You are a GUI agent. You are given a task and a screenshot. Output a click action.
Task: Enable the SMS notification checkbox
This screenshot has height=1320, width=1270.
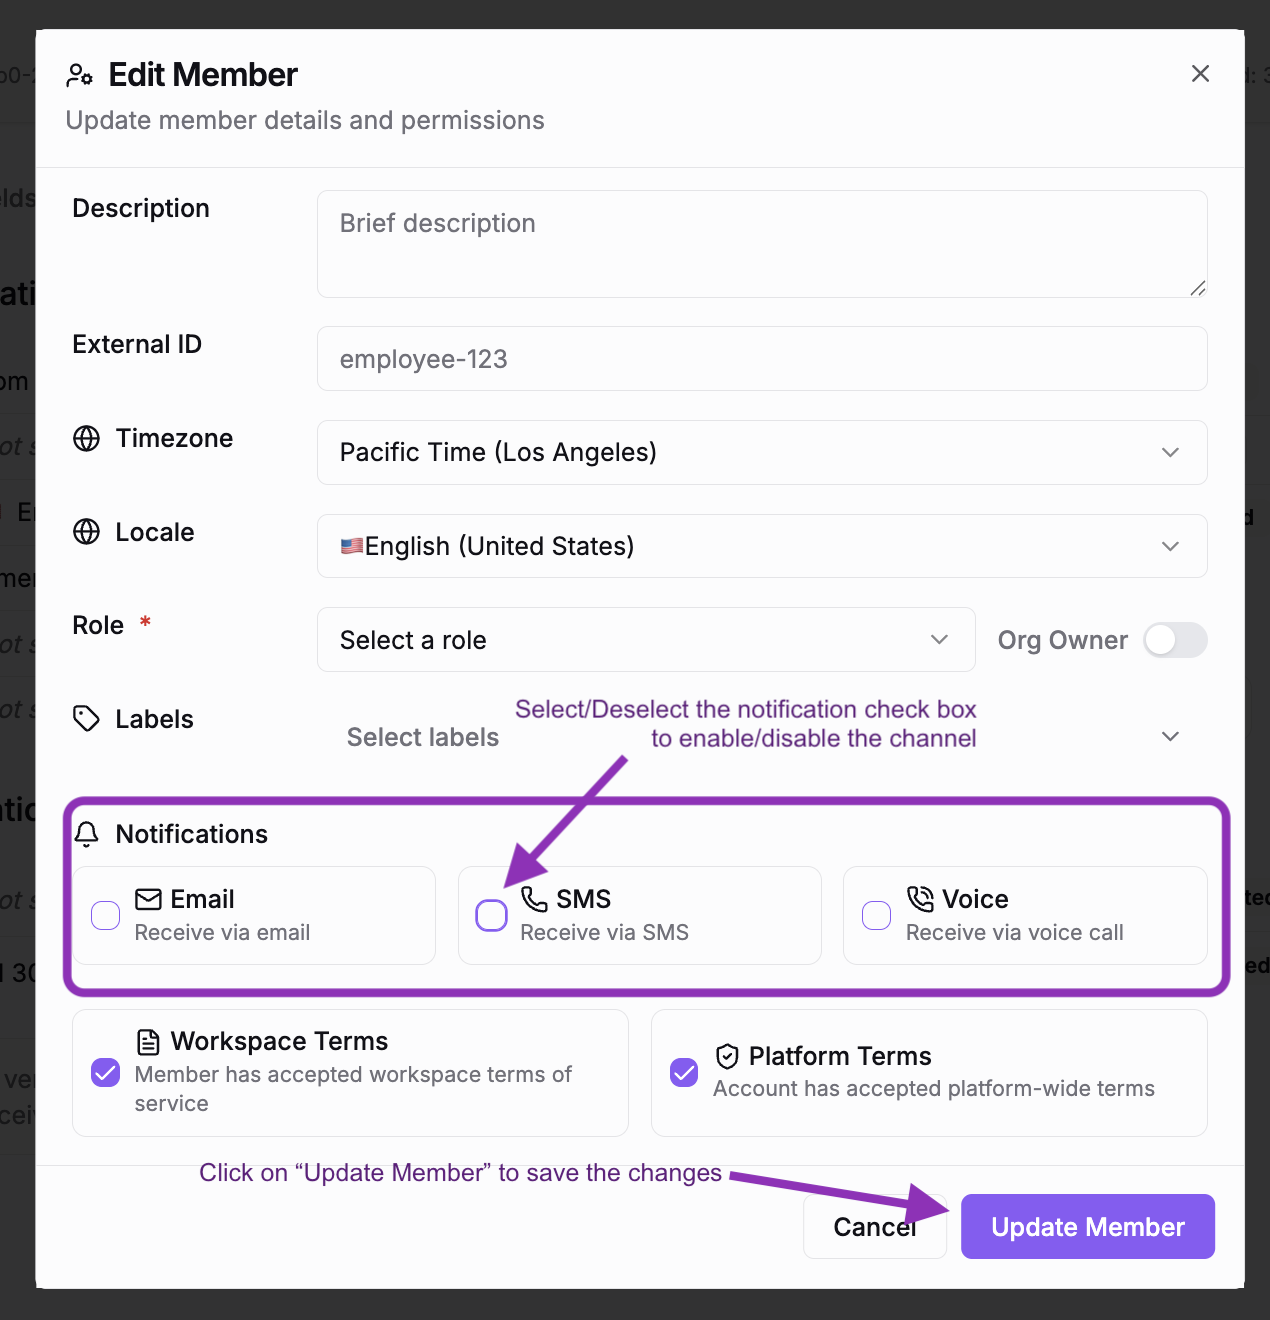[x=491, y=914]
